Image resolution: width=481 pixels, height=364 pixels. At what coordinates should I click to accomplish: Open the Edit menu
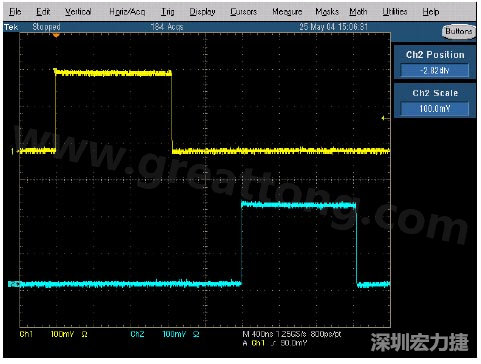coord(43,12)
